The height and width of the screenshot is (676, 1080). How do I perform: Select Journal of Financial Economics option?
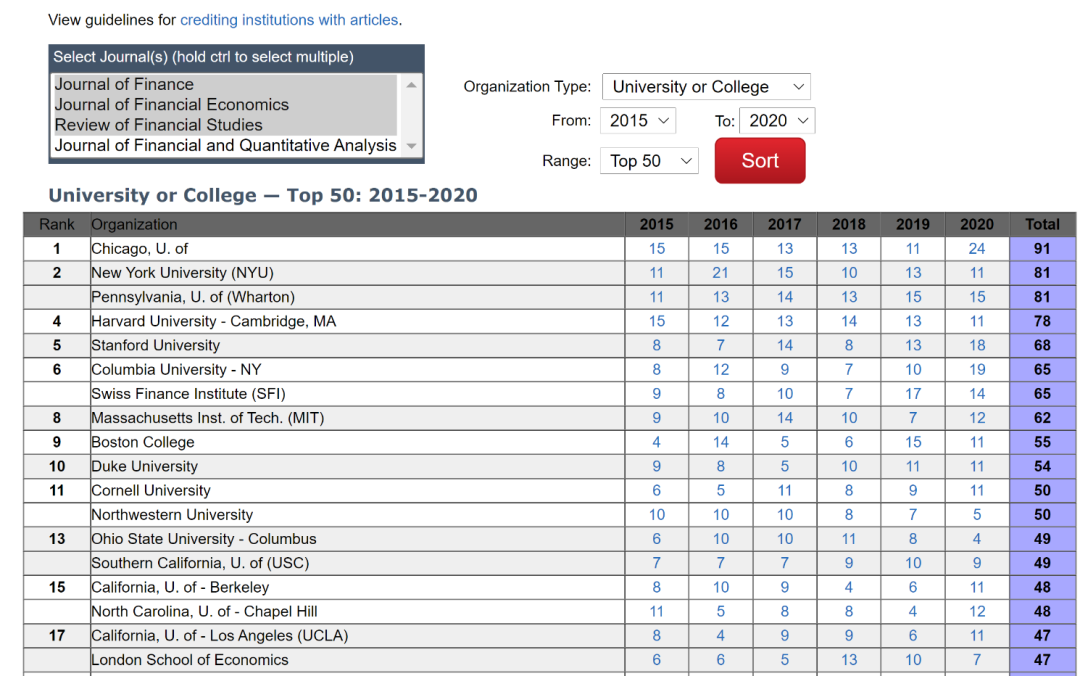coord(225,105)
